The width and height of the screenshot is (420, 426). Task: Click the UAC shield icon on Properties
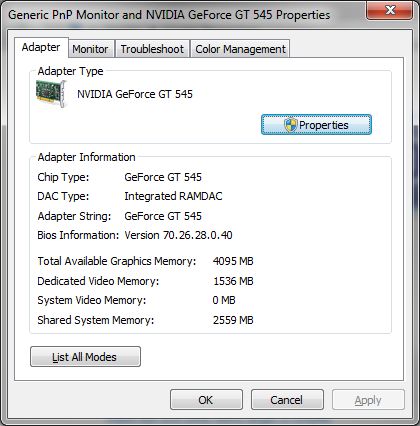(290, 125)
